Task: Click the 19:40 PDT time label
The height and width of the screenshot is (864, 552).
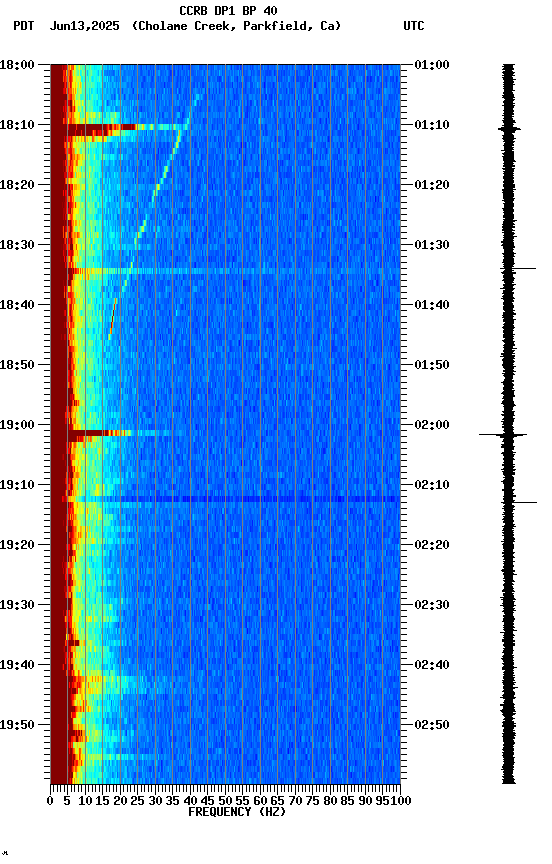Action: click(x=17, y=666)
